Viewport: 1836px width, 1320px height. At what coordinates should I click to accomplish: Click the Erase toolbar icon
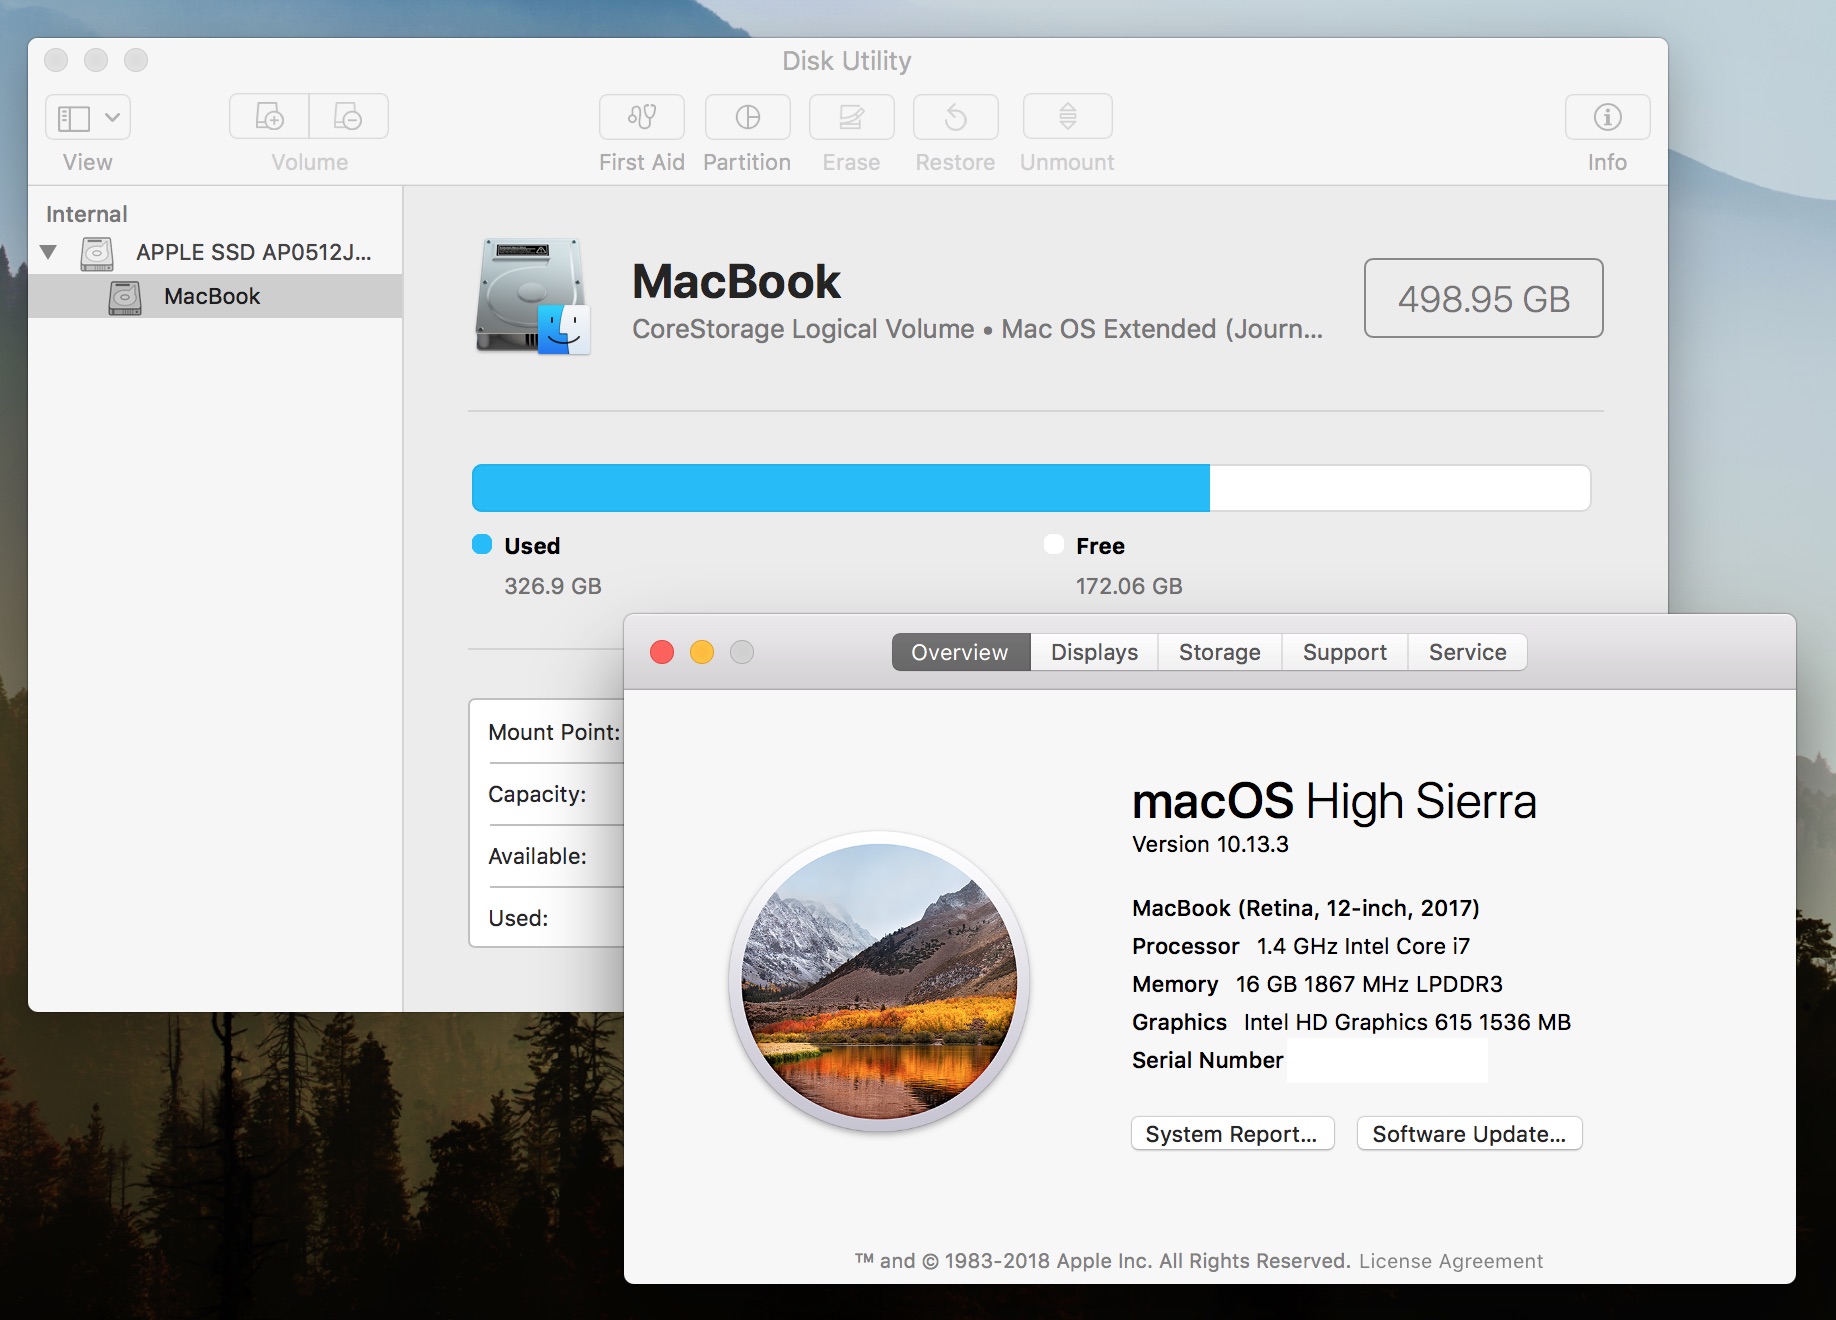[851, 117]
